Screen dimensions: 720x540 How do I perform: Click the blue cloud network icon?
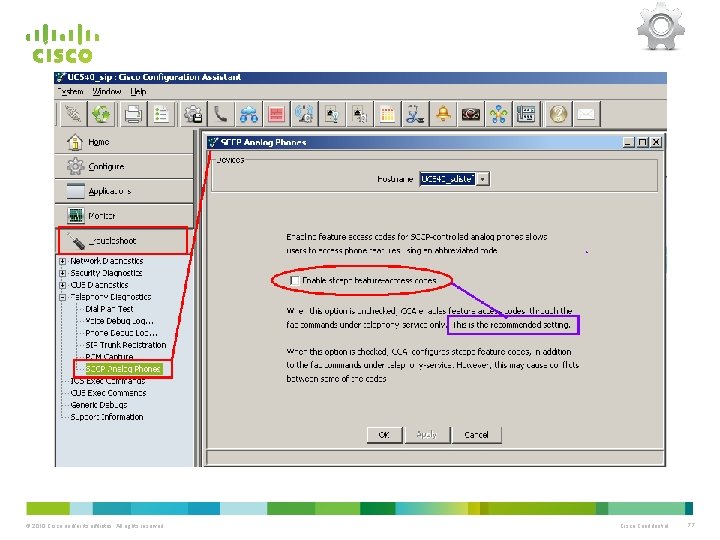pyautogui.click(x=248, y=114)
